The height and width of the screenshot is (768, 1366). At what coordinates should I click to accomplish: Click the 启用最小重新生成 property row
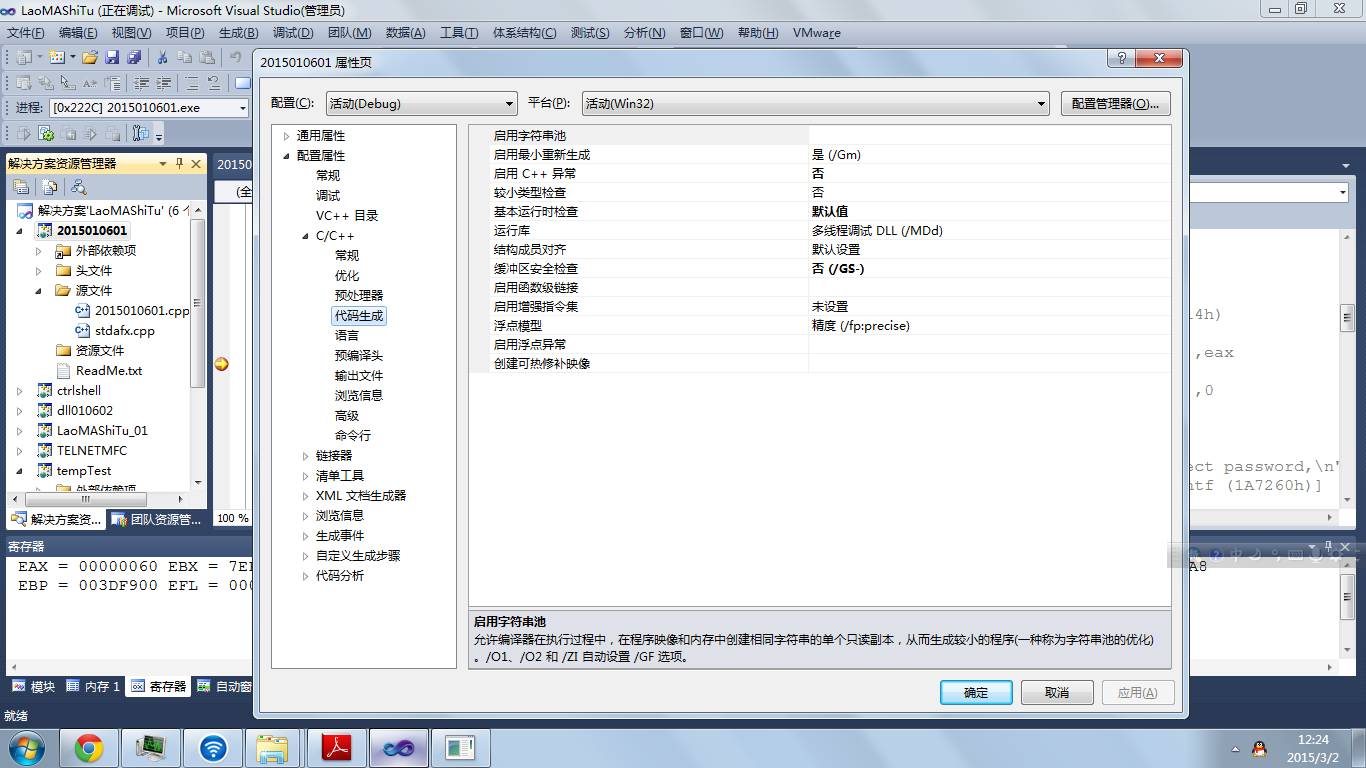tap(820, 155)
